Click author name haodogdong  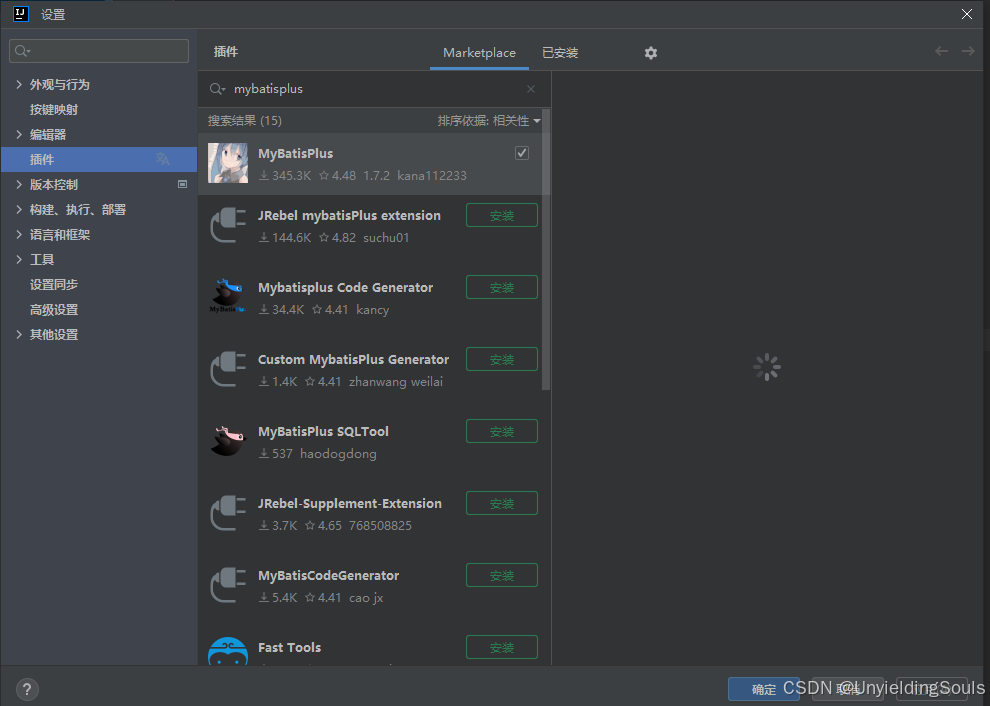(x=338, y=453)
